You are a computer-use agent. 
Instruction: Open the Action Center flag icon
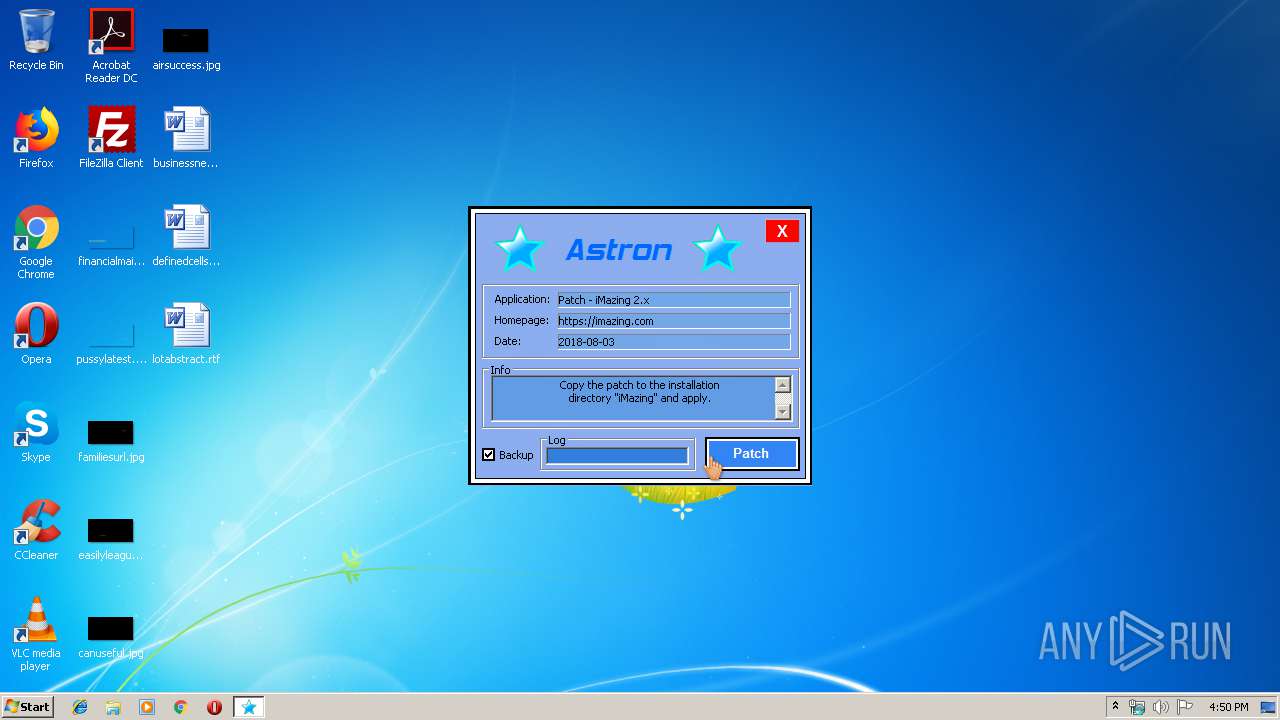[x=1184, y=707]
